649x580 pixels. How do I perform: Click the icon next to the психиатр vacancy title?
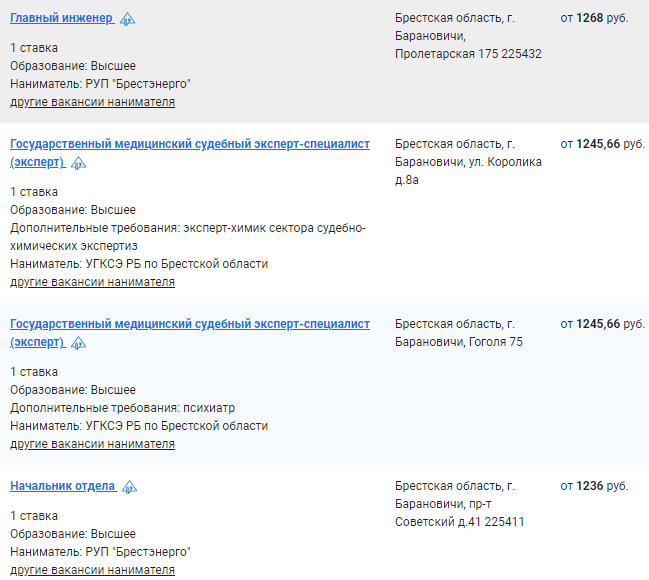[78, 343]
